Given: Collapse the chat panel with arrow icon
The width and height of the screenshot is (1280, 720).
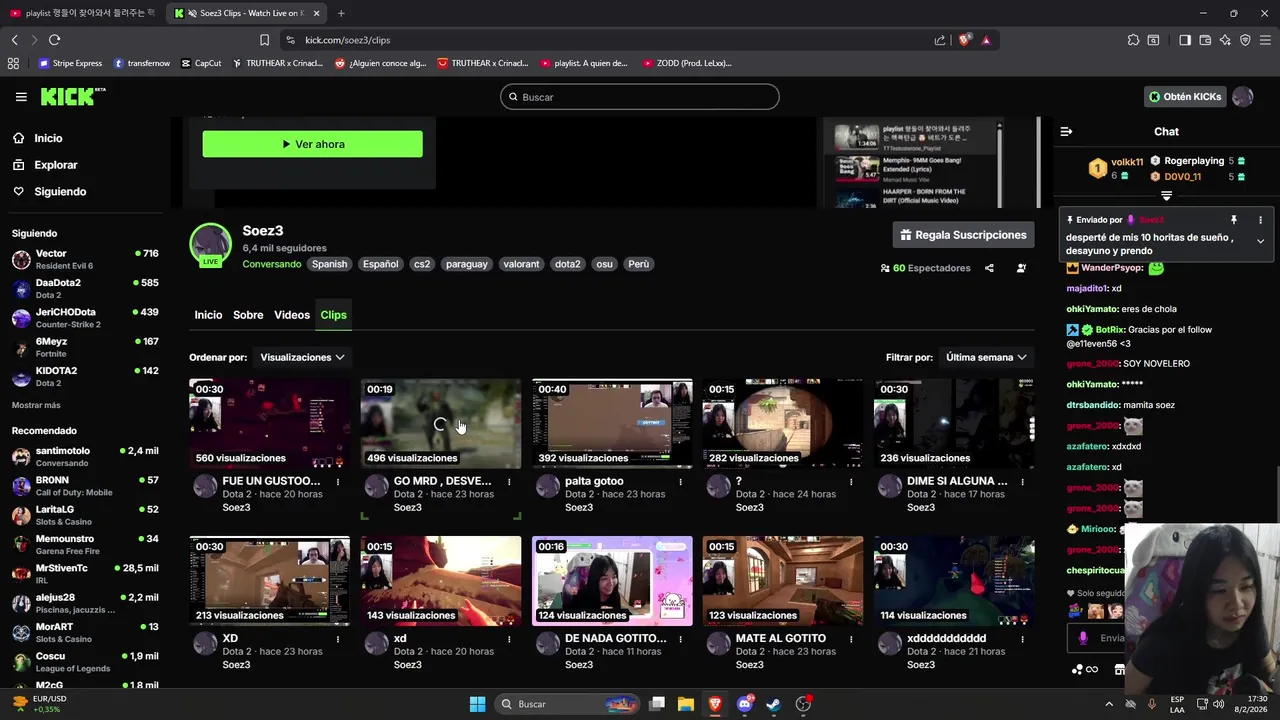Looking at the screenshot, I should click(x=1066, y=132).
